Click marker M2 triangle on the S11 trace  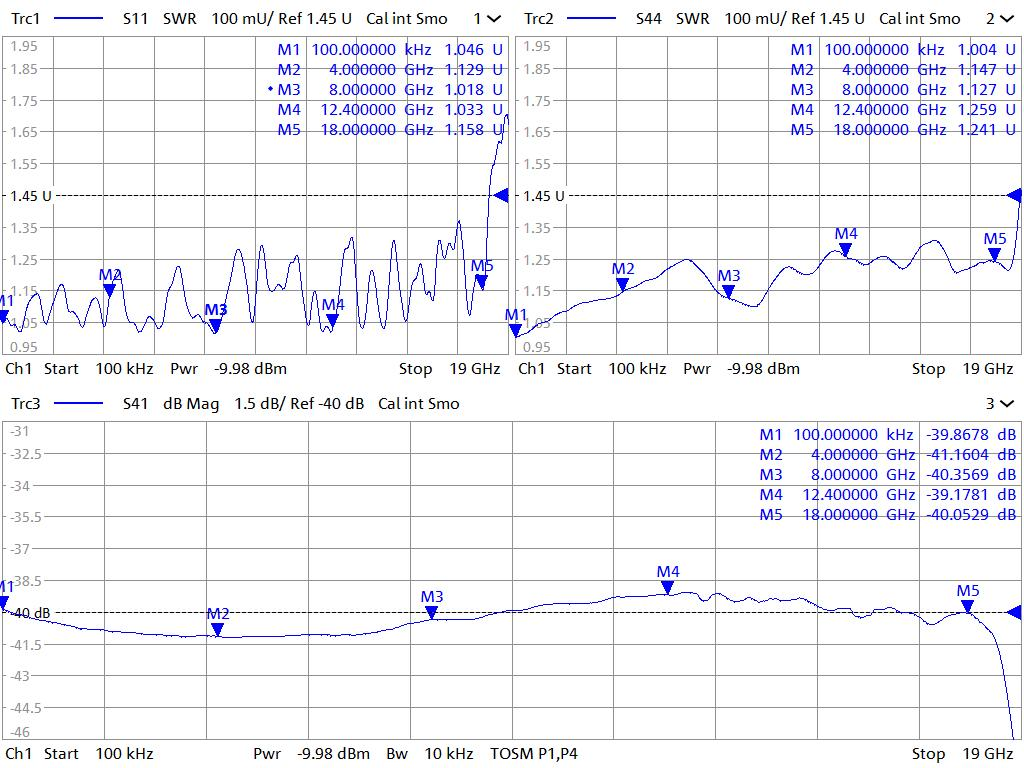pos(110,290)
